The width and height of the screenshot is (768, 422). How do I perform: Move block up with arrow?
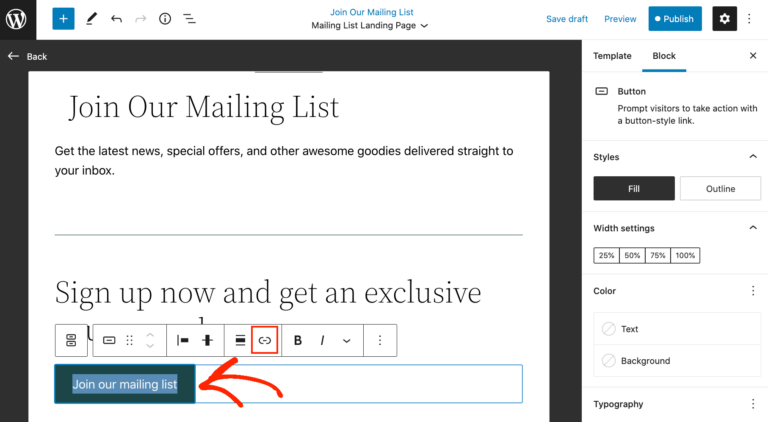(x=150, y=335)
